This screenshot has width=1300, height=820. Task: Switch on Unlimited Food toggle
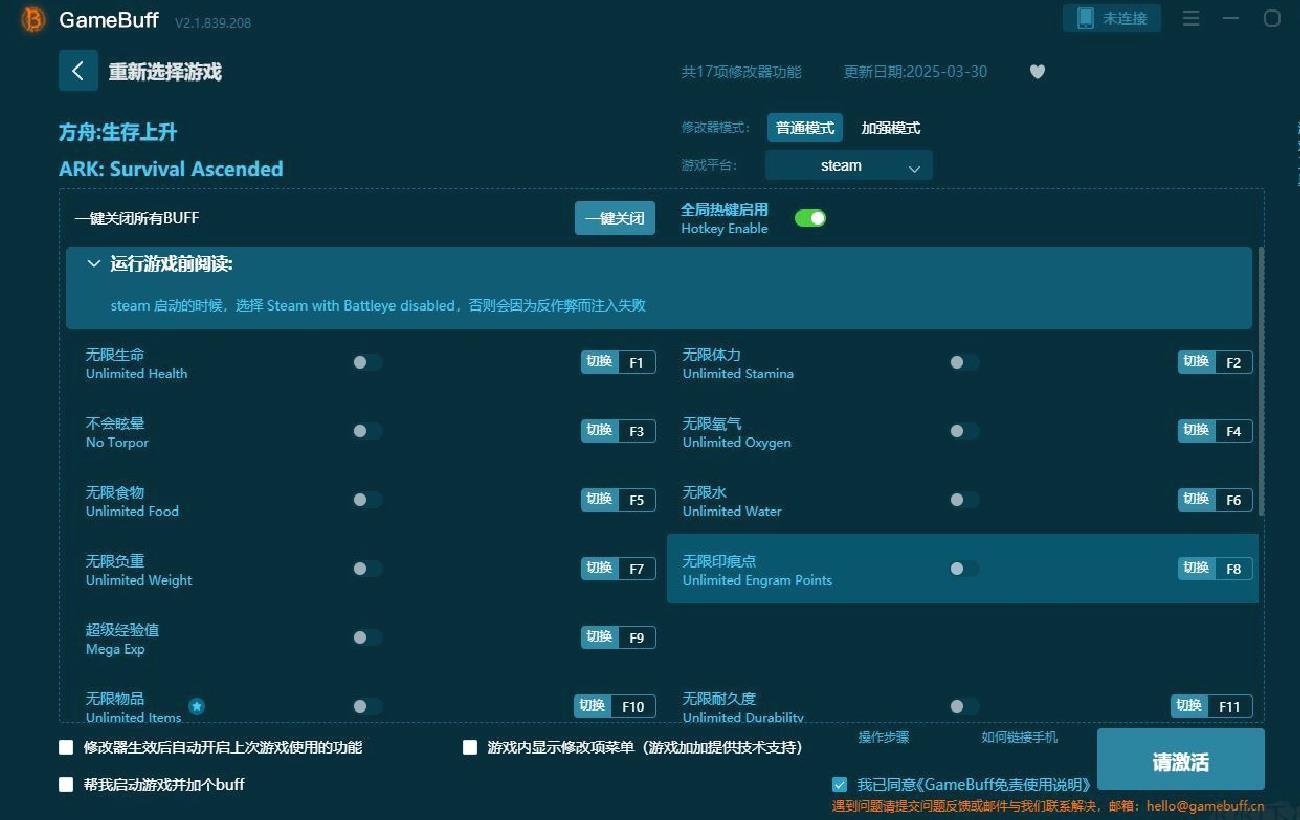click(367, 500)
